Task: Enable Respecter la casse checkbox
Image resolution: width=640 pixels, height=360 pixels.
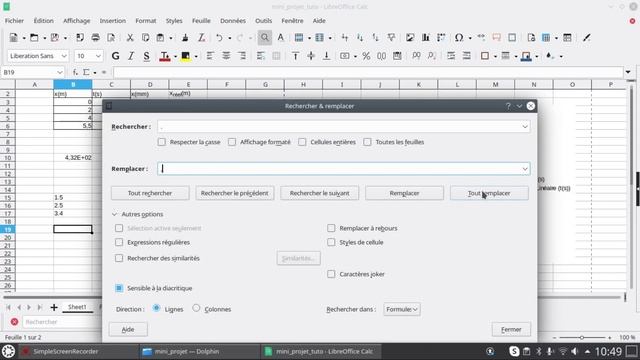Action: [162, 142]
